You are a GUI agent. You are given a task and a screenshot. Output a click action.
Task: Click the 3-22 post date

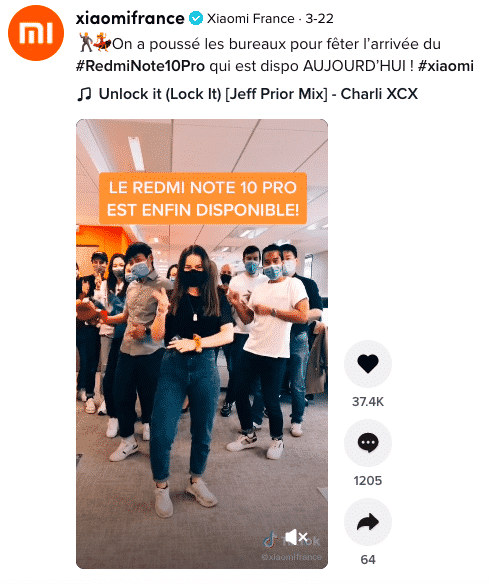point(319,18)
